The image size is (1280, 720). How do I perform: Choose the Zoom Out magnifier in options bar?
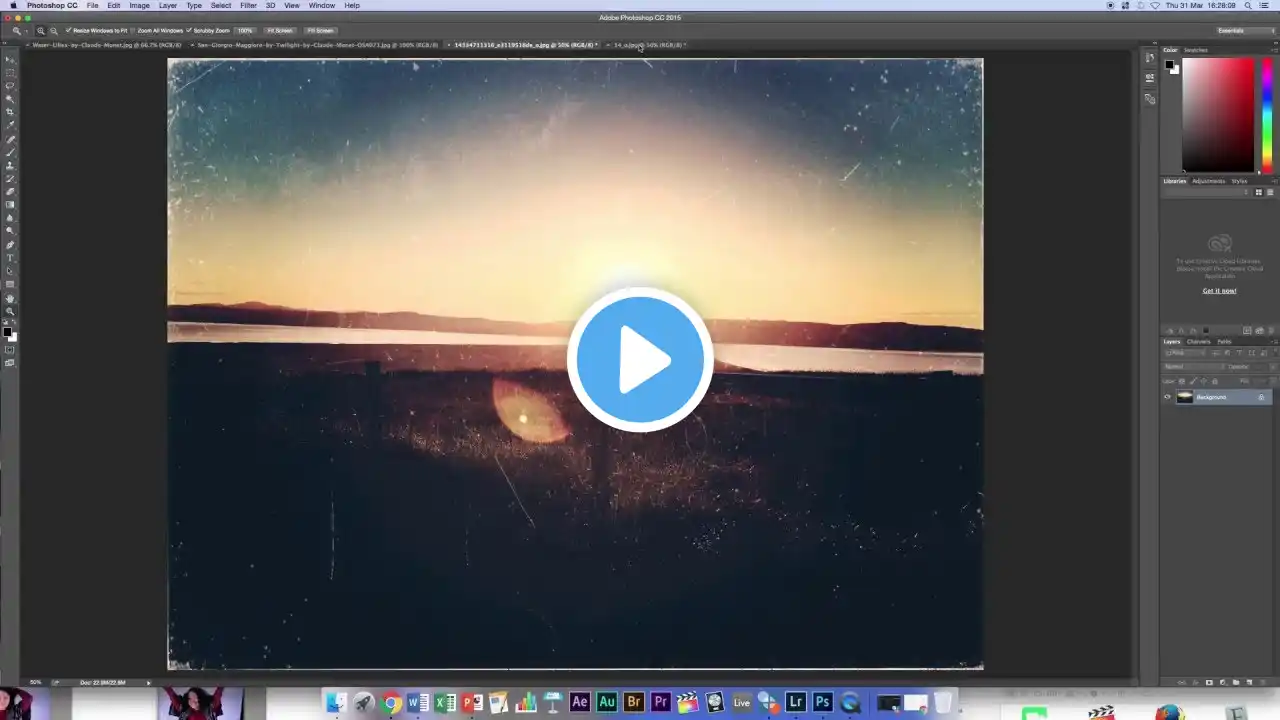click(x=54, y=31)
